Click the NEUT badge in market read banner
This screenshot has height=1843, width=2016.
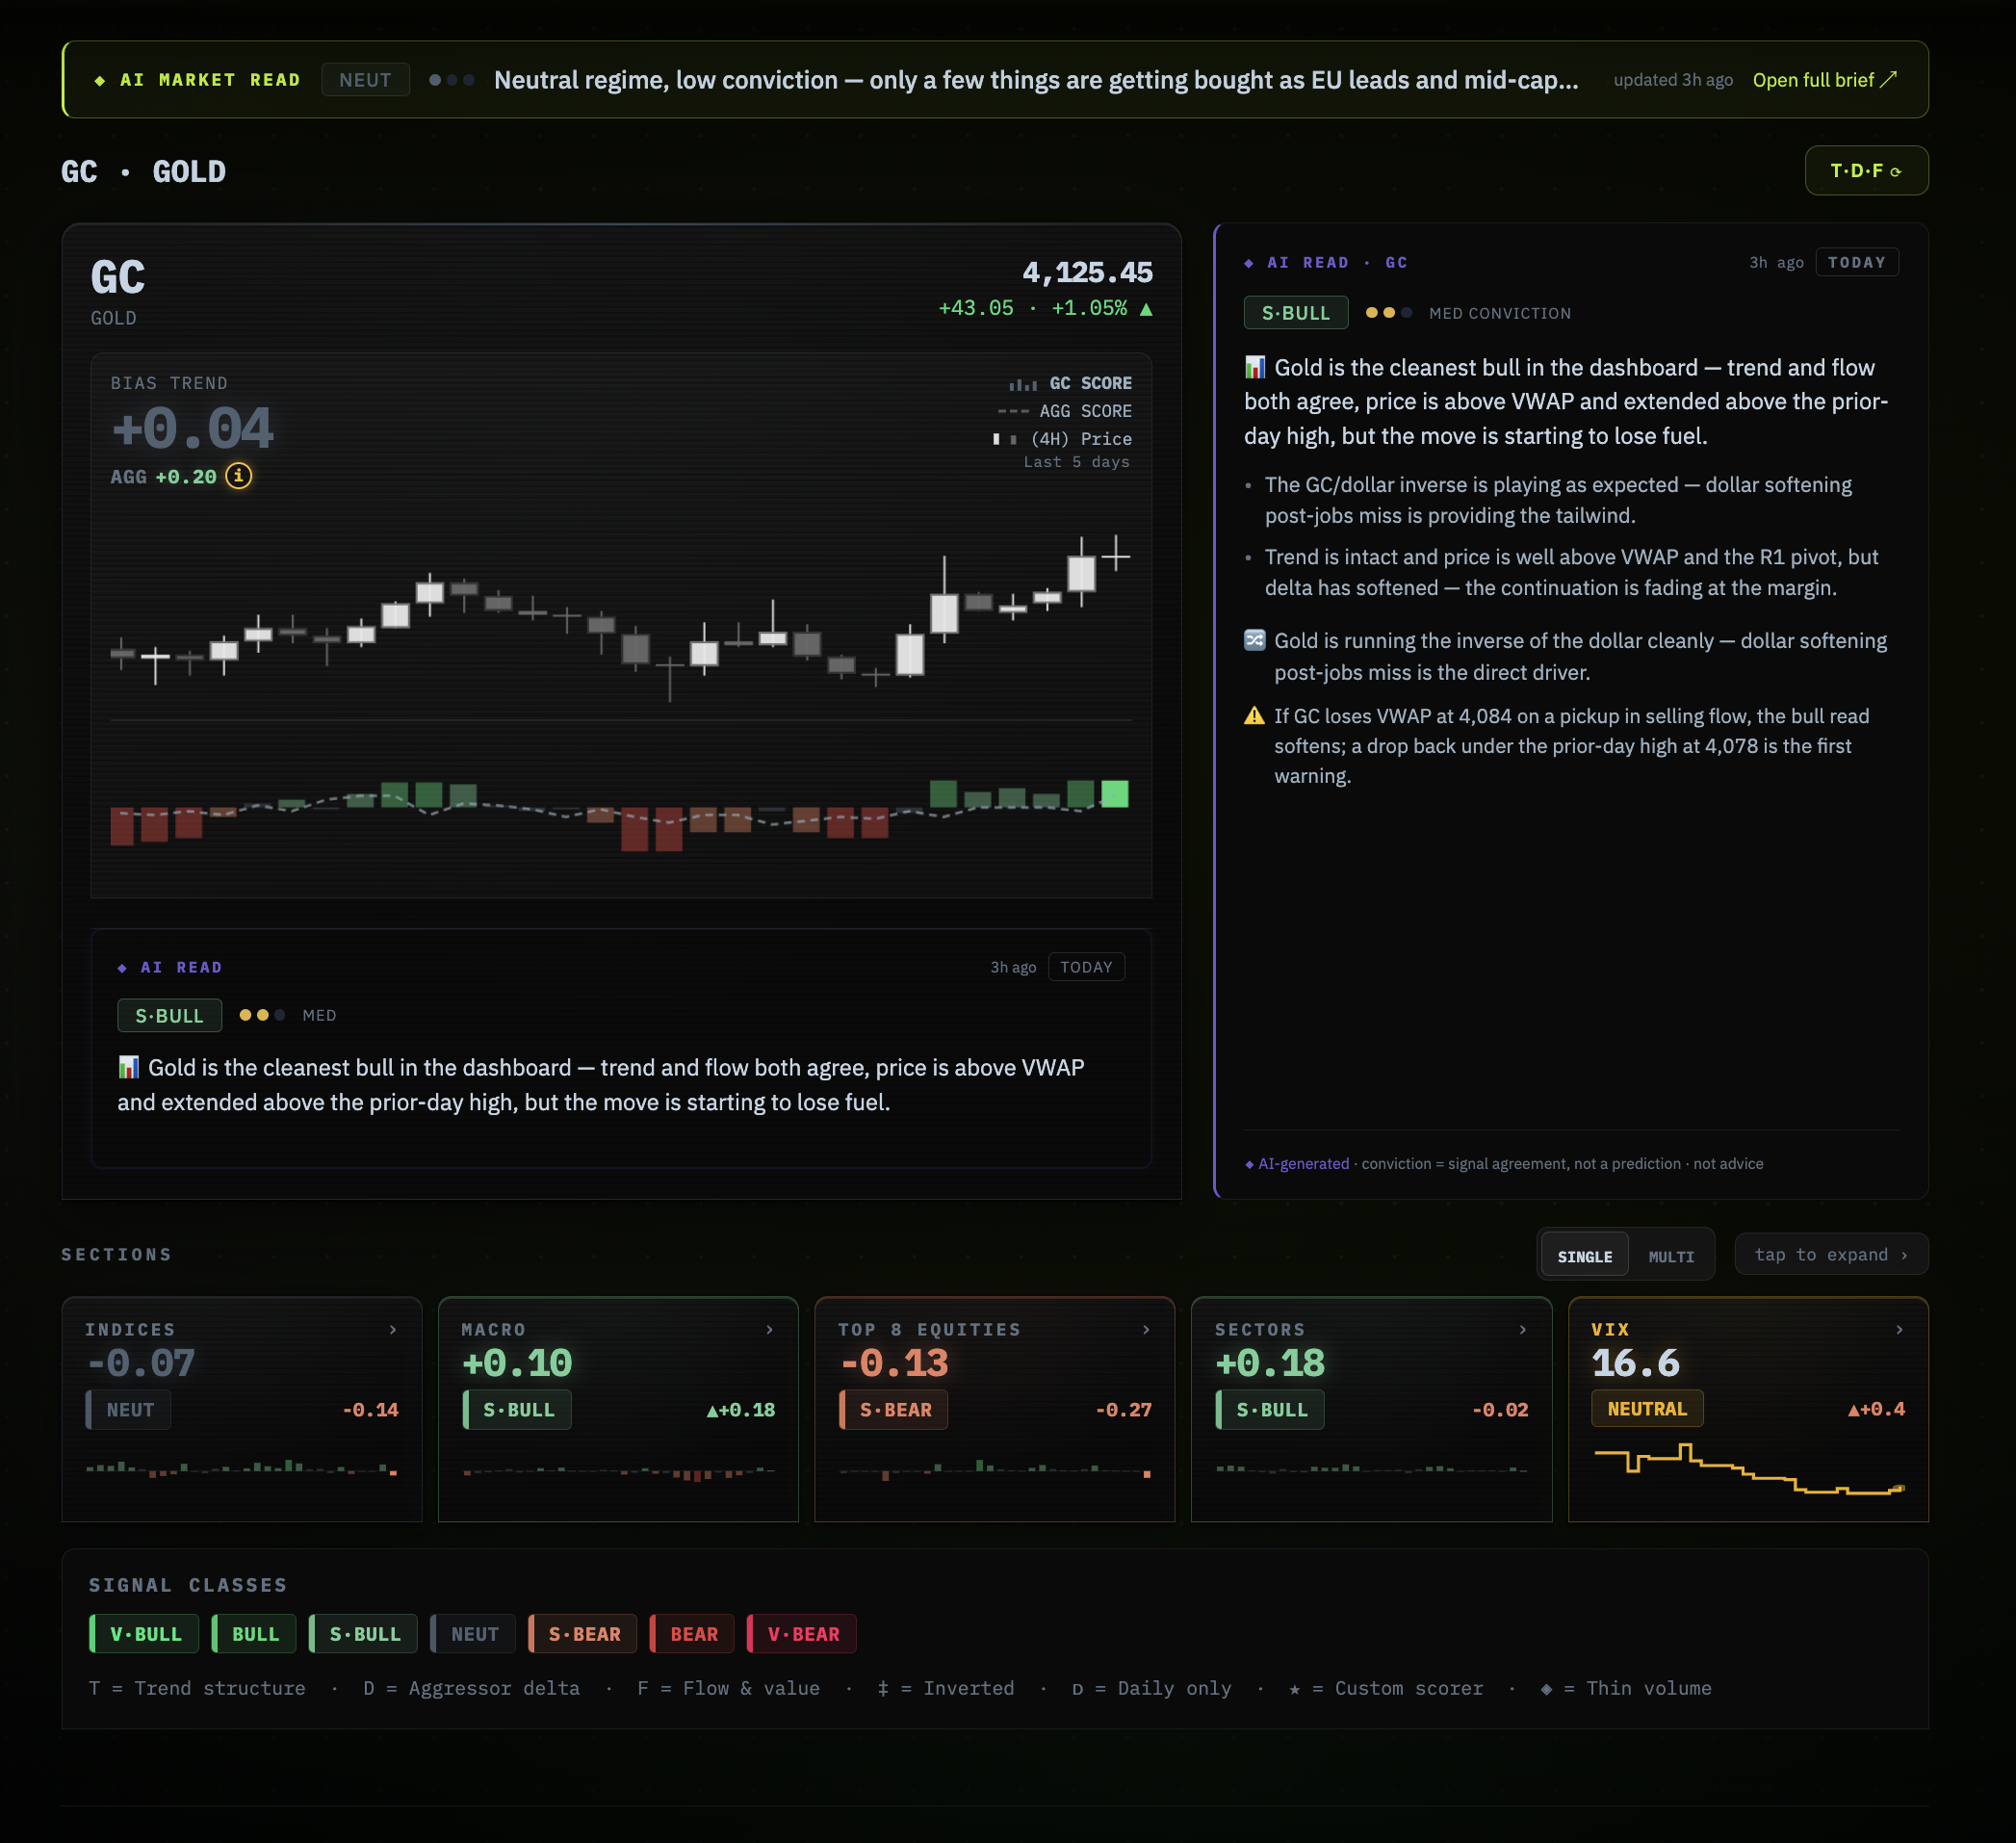click(x=365, y=80)
